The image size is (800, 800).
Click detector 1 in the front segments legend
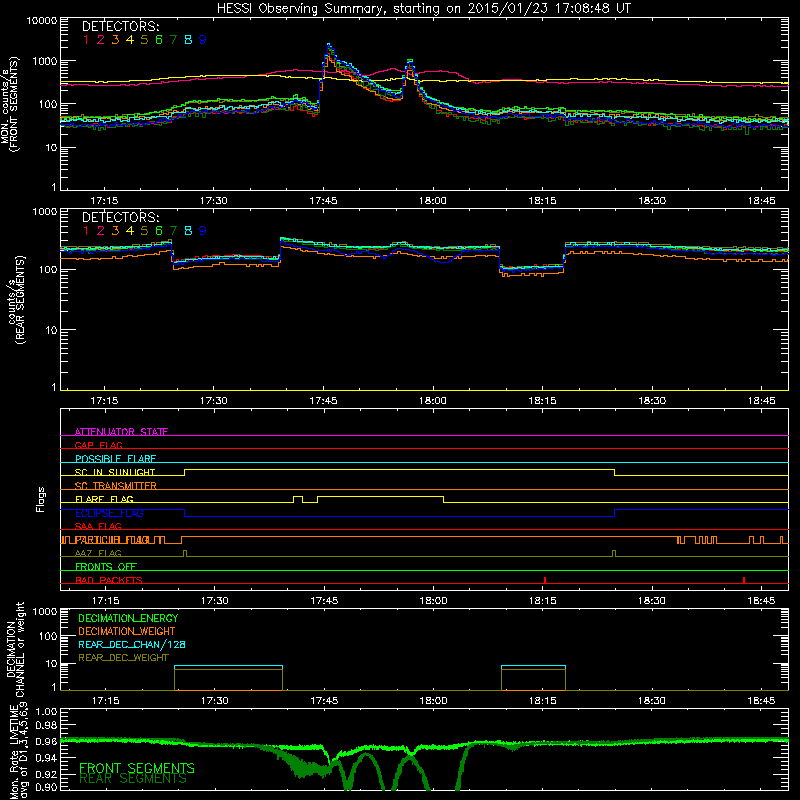click(x=86, y=40)
